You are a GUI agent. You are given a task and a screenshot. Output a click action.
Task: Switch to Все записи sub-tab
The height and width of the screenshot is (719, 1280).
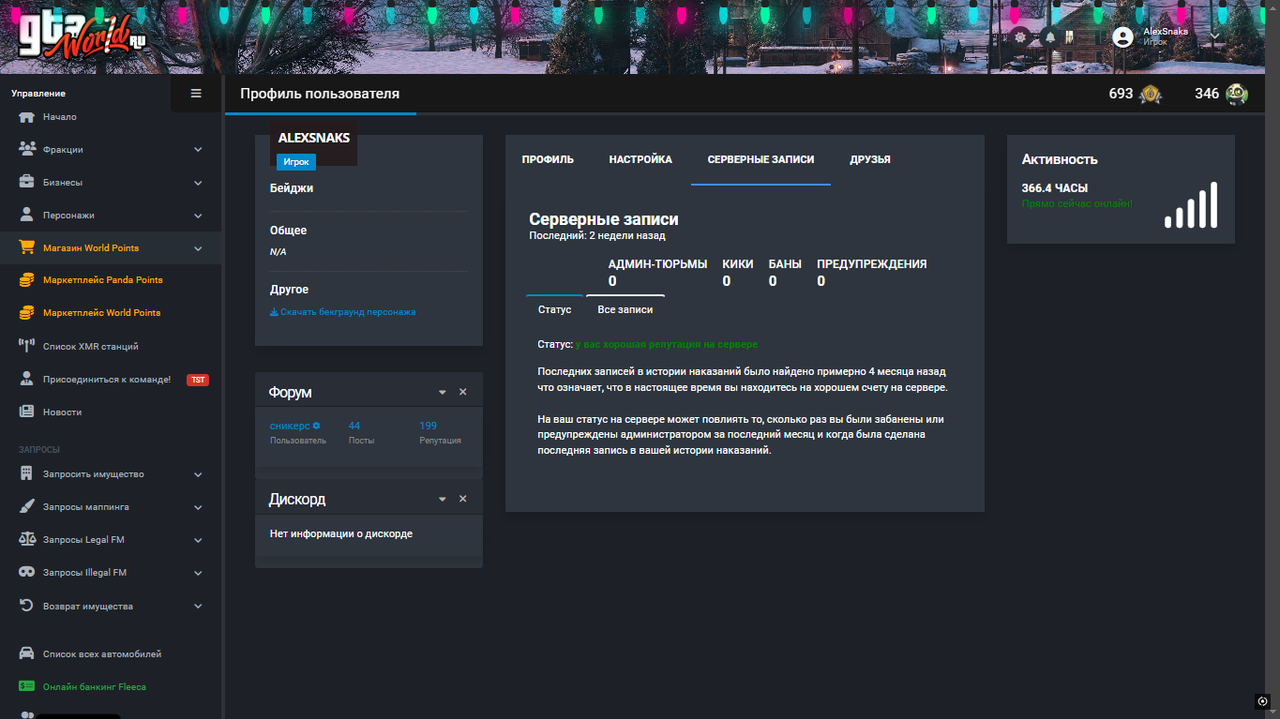(x=625, y=310)
